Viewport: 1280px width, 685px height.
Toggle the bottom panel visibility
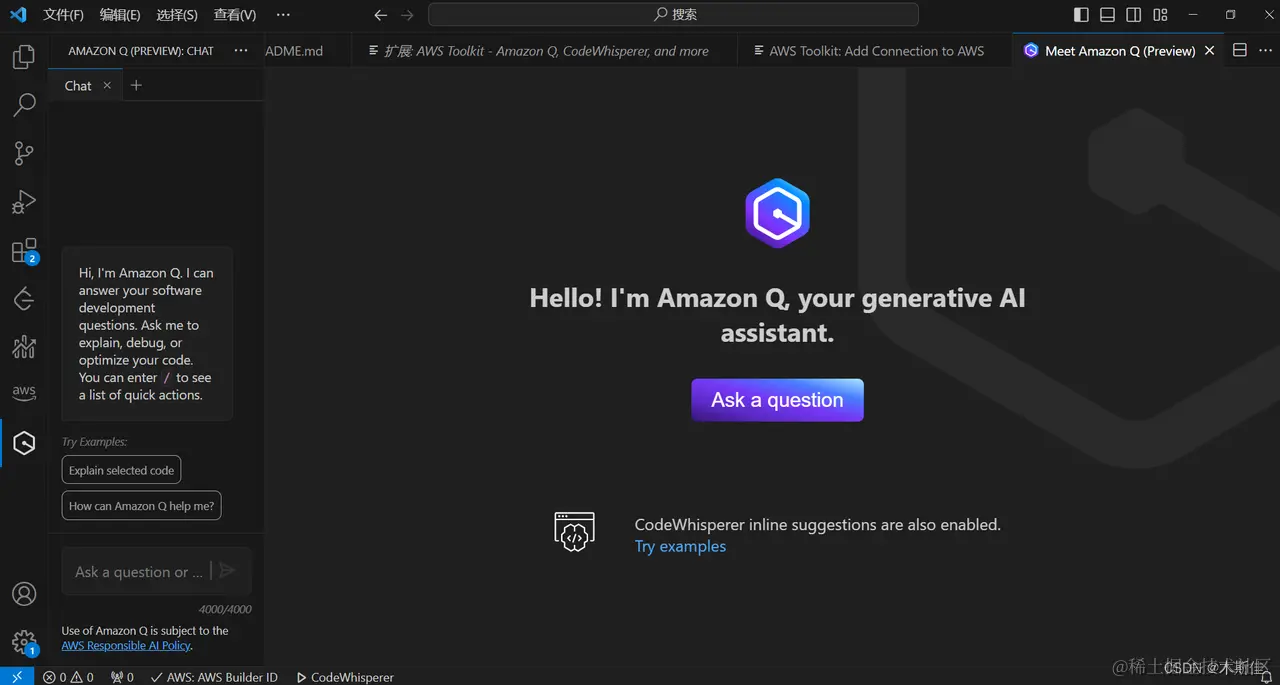pos(1107,15)
